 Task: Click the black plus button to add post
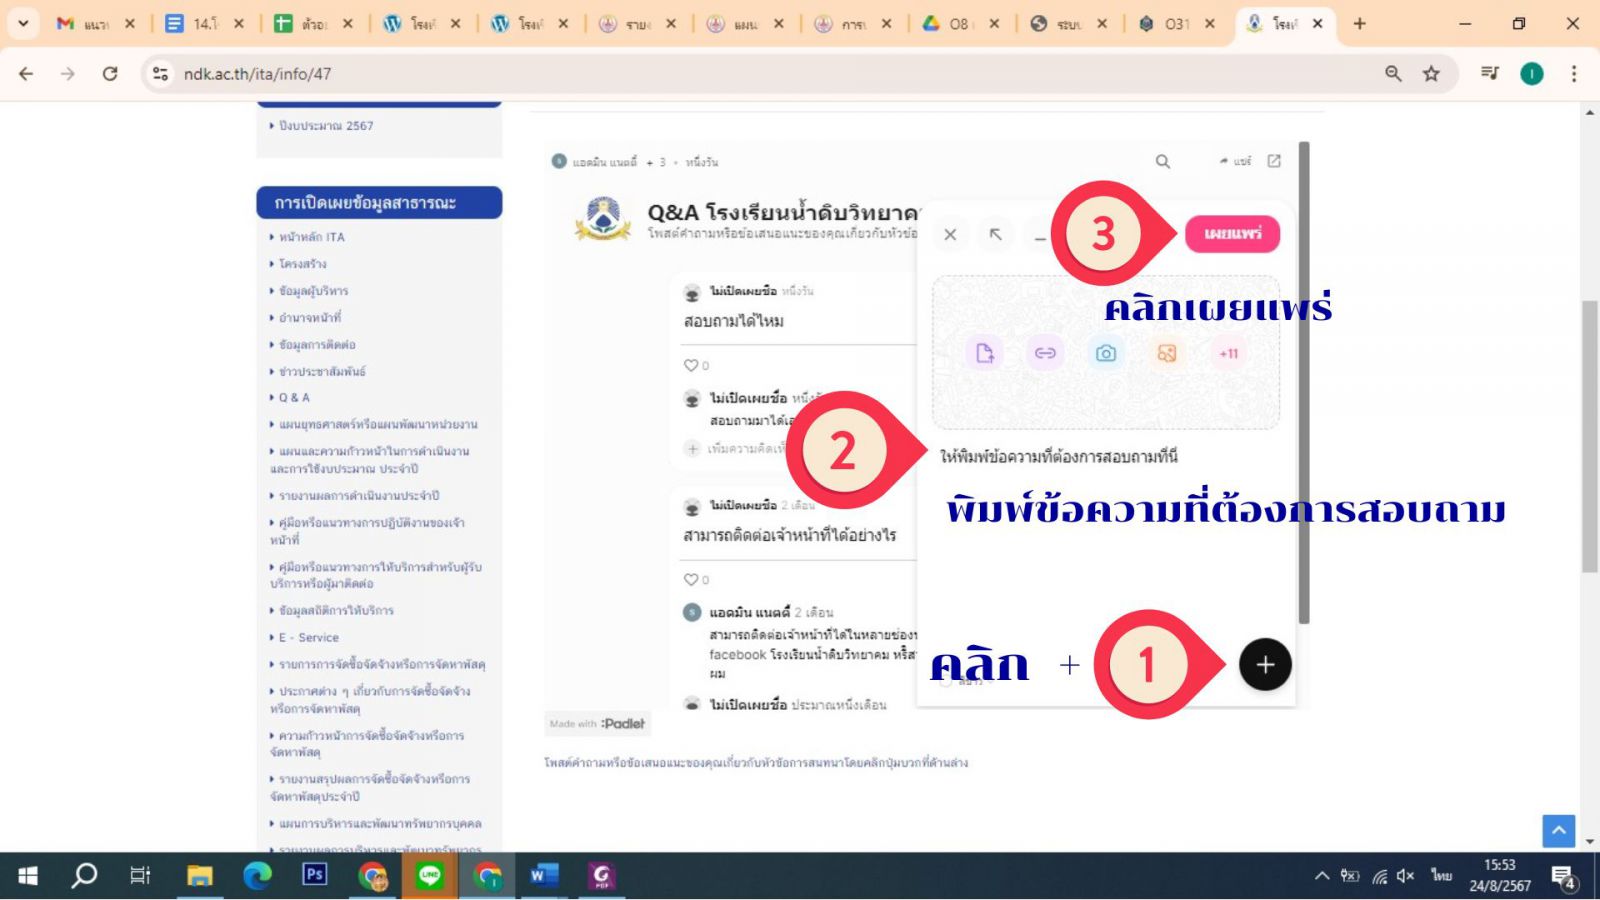point(1265,665)
